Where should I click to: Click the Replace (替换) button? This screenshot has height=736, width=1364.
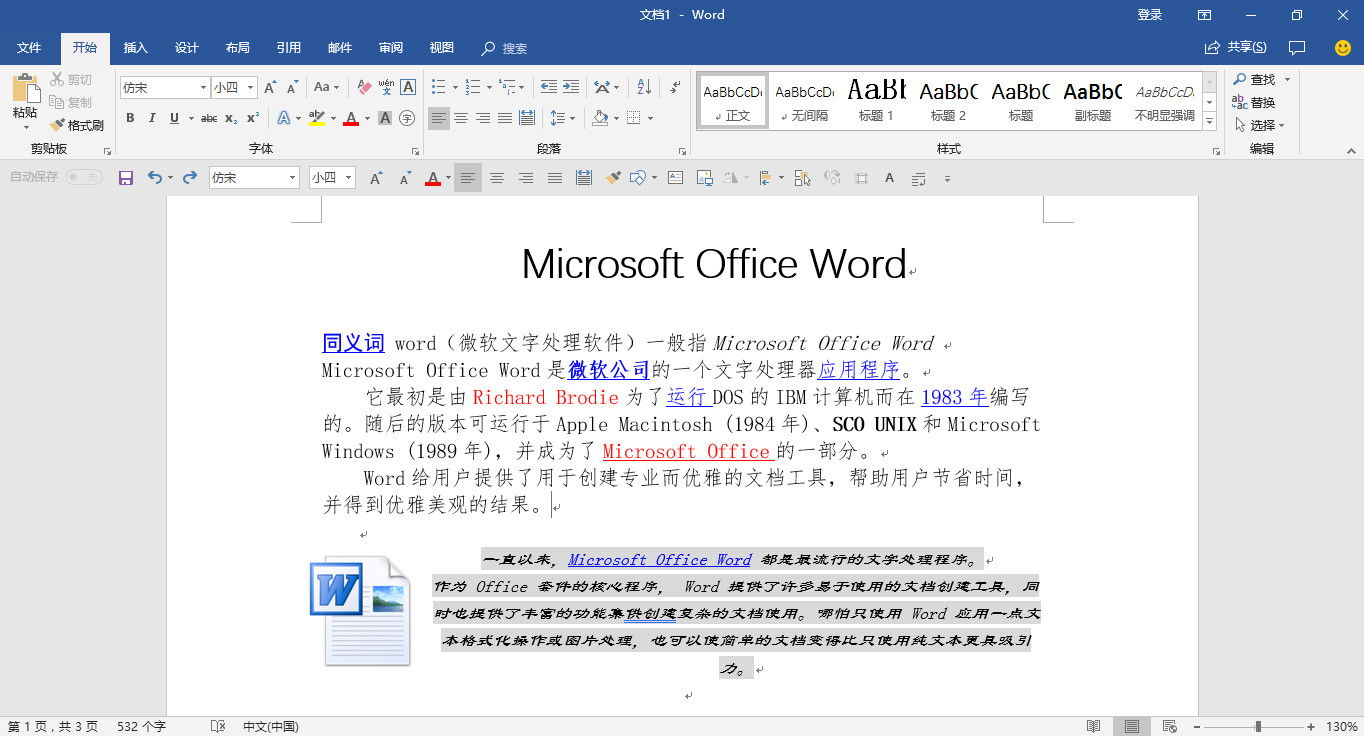coord(1254,102)
